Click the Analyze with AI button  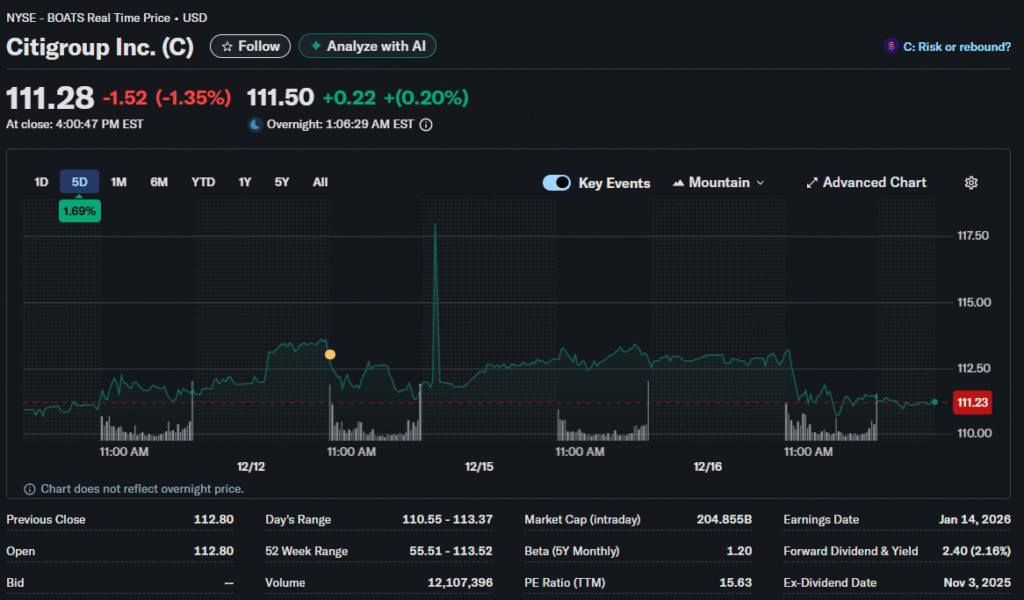[x=367, y=46]
